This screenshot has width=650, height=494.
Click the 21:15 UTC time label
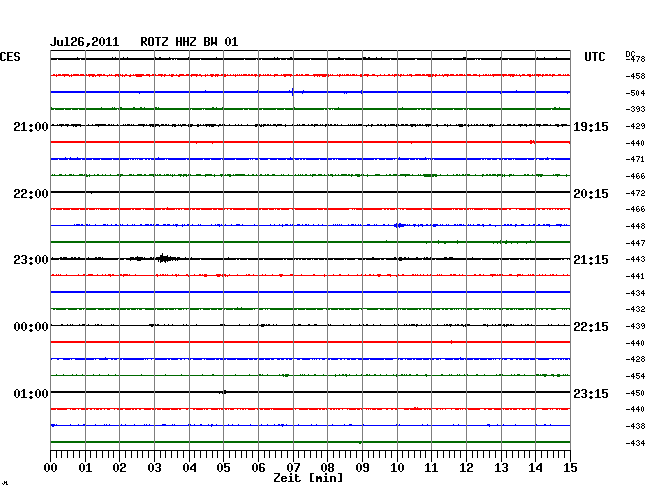pyautogui.click(x=591, y=260)
